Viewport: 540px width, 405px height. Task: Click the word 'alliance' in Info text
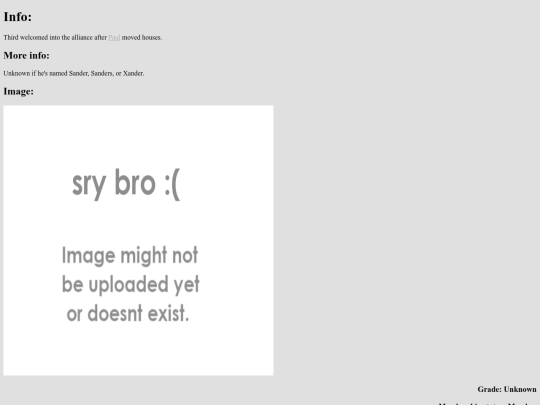coord(82,38)
